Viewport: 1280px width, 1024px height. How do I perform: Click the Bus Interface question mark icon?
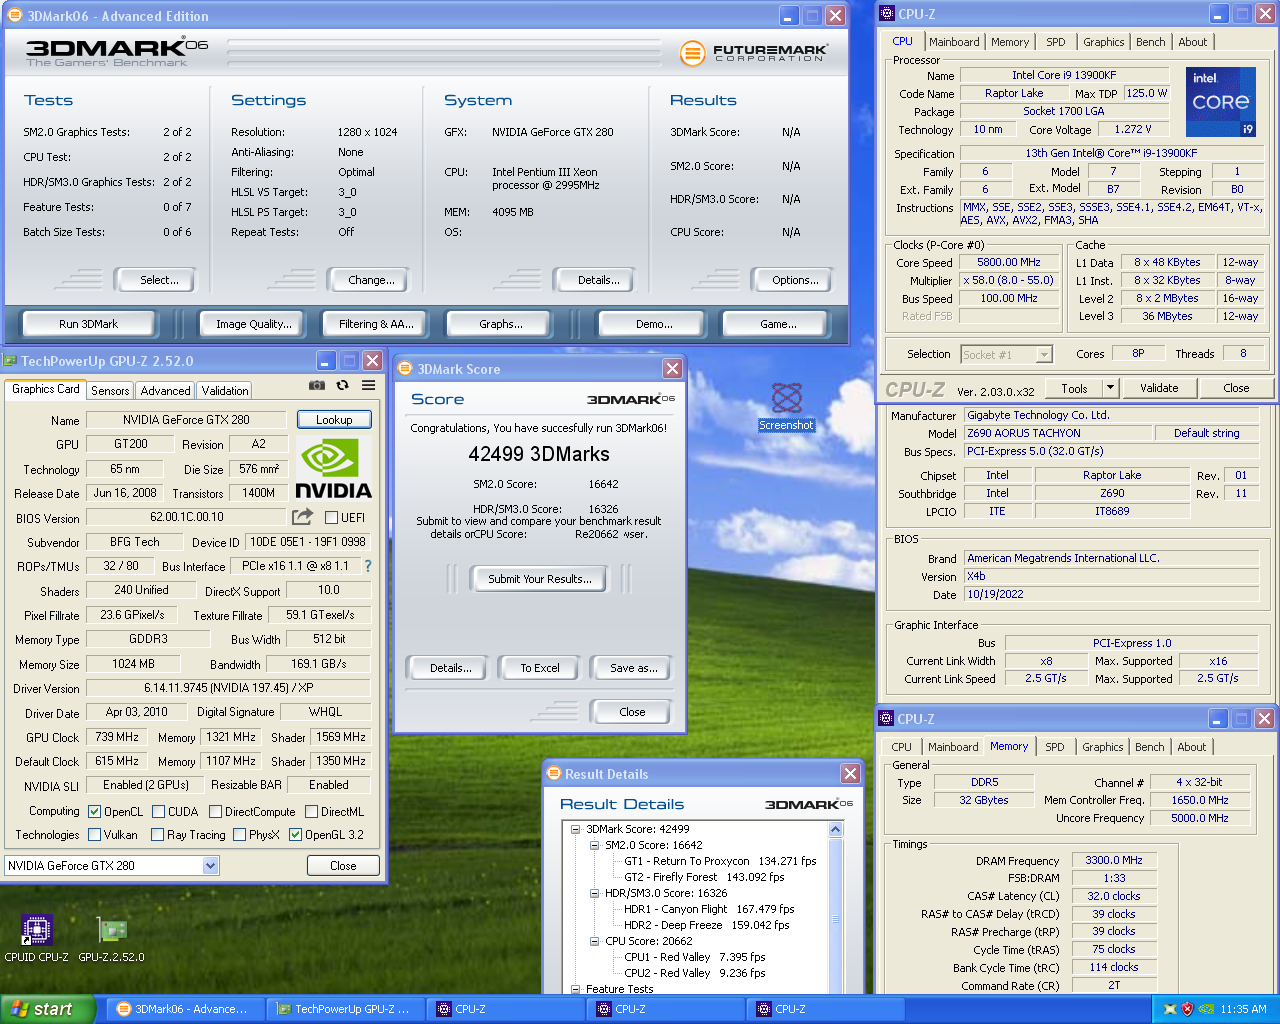click(367, 566)
